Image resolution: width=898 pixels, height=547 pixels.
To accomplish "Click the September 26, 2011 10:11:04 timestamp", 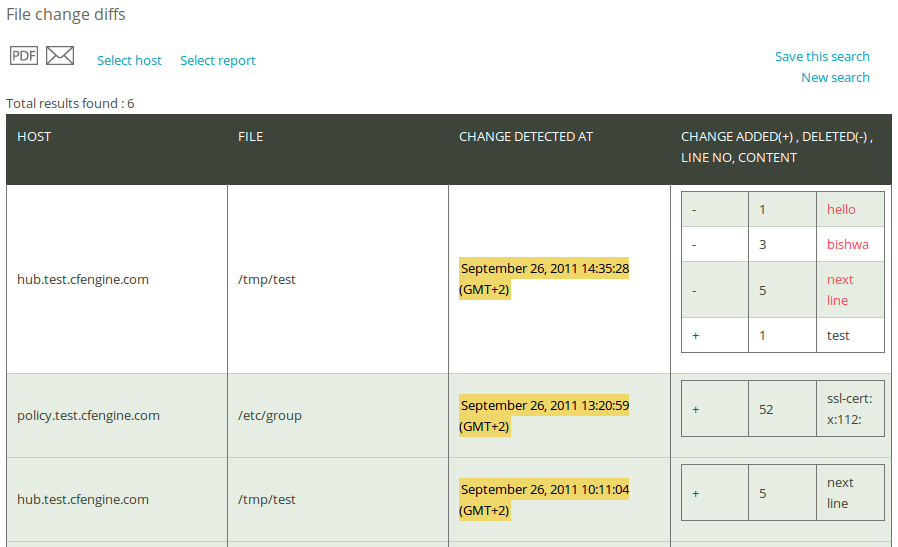I will [x=544, y=499].
